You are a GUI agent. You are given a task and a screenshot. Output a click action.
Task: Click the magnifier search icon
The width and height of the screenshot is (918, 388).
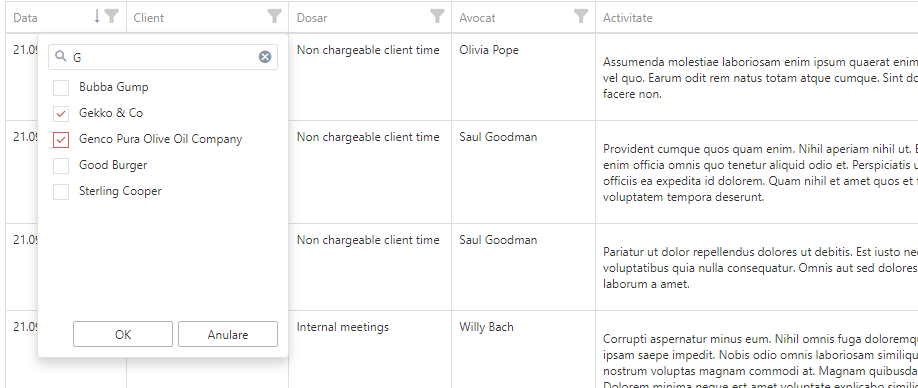click(60, 56)
